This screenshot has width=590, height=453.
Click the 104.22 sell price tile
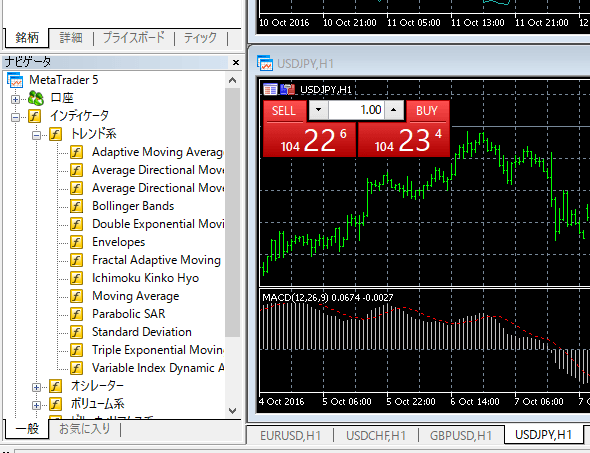(309, 140)
